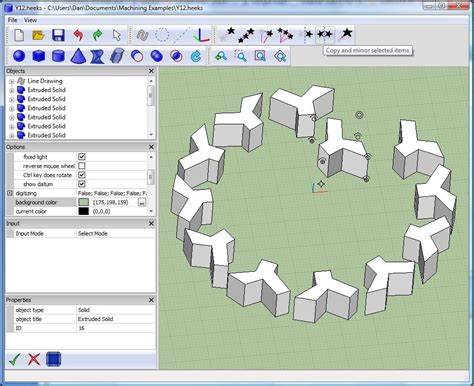Add a sphere solid
Image resolution: width=474 pixels, height=386 pixels.
(x=19, y=56)
